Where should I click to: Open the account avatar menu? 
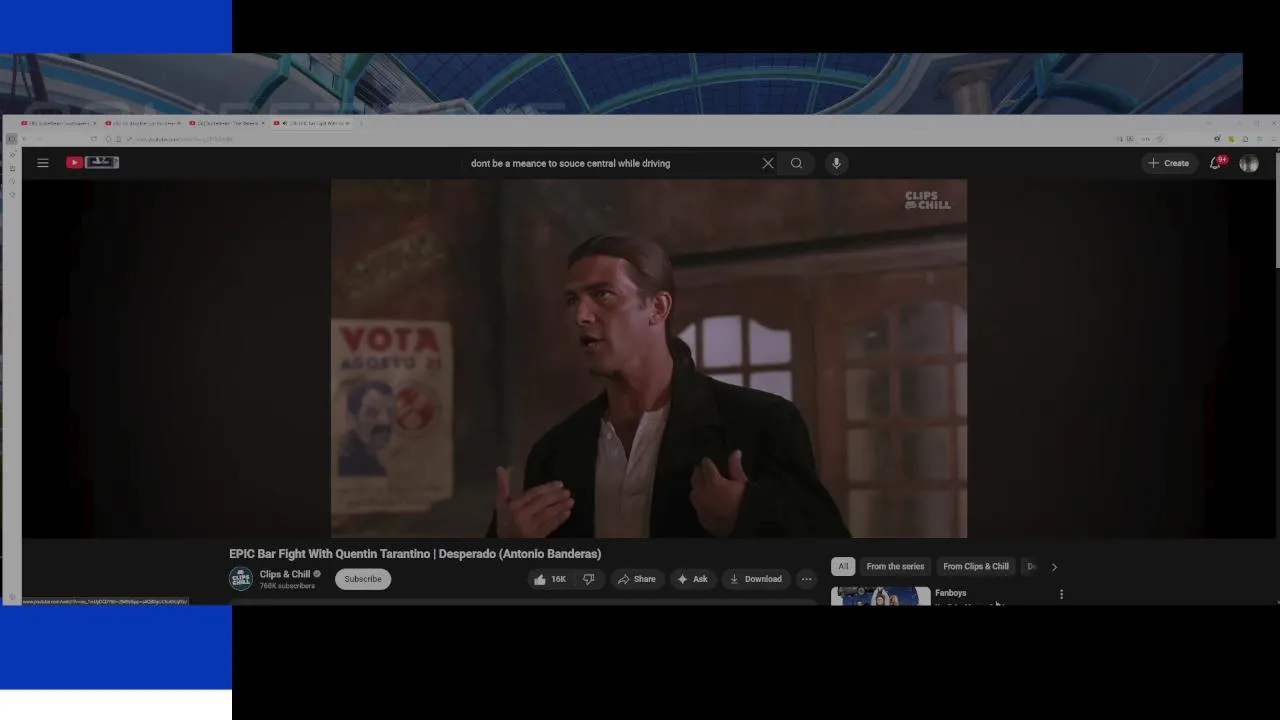click(1249, 163)
